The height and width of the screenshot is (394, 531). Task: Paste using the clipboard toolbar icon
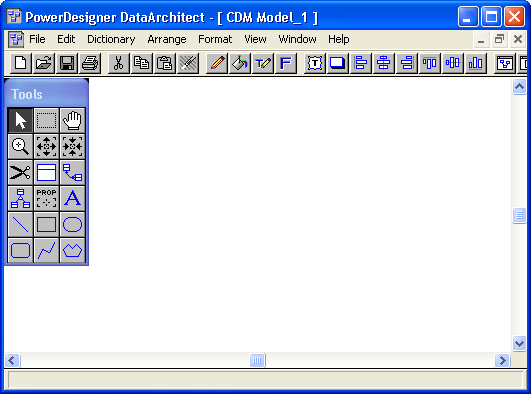click(165, 63)
